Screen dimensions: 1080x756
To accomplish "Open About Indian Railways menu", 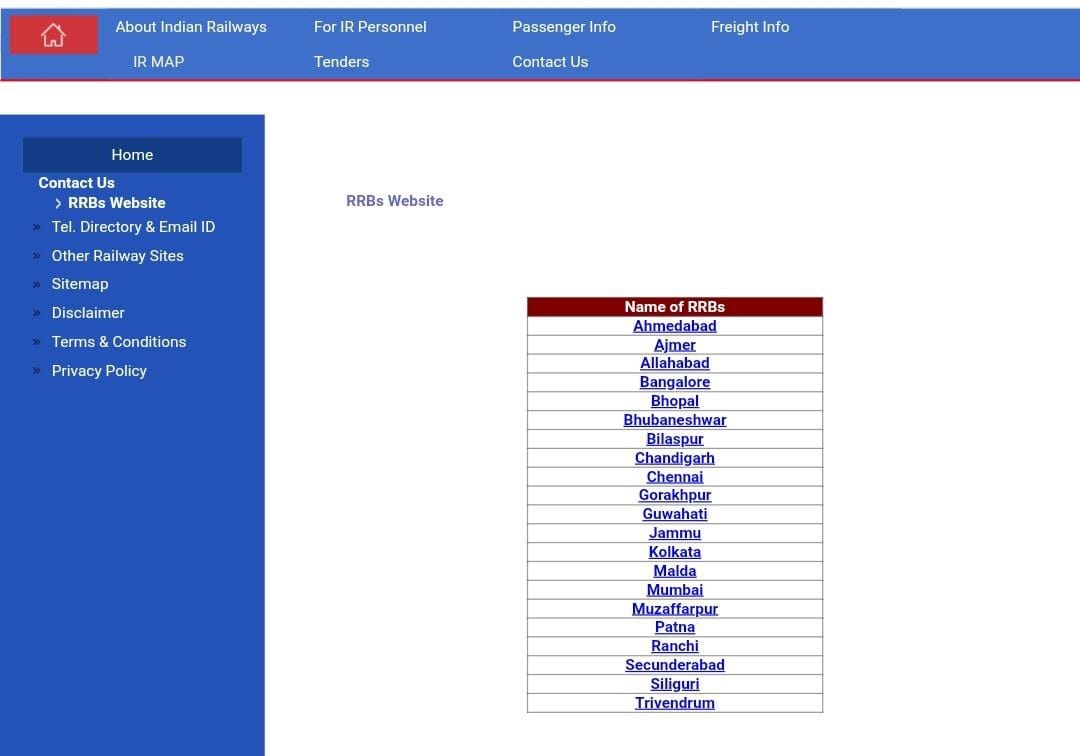I will click(191, 27).
